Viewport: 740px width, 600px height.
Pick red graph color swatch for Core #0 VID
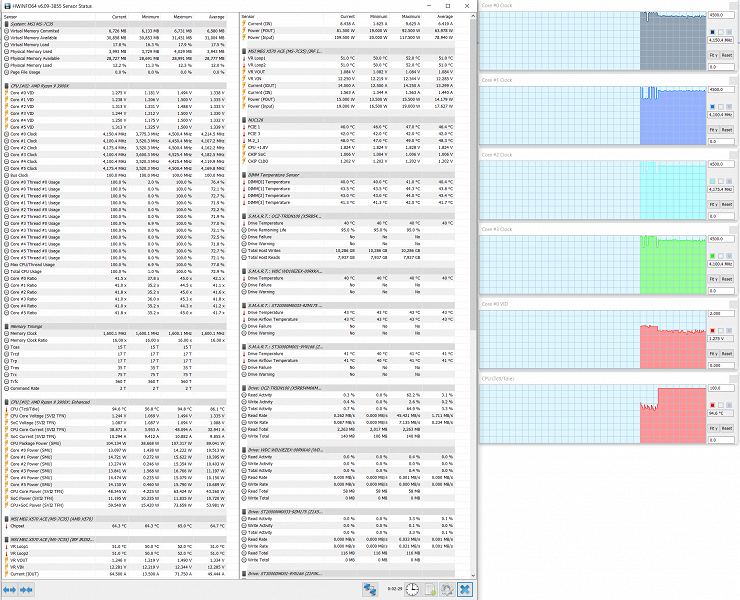(x=713, y=330)
